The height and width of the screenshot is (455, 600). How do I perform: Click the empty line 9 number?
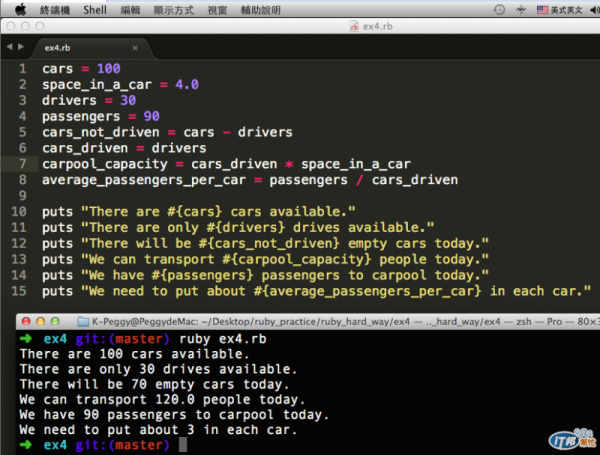[23, 196]
